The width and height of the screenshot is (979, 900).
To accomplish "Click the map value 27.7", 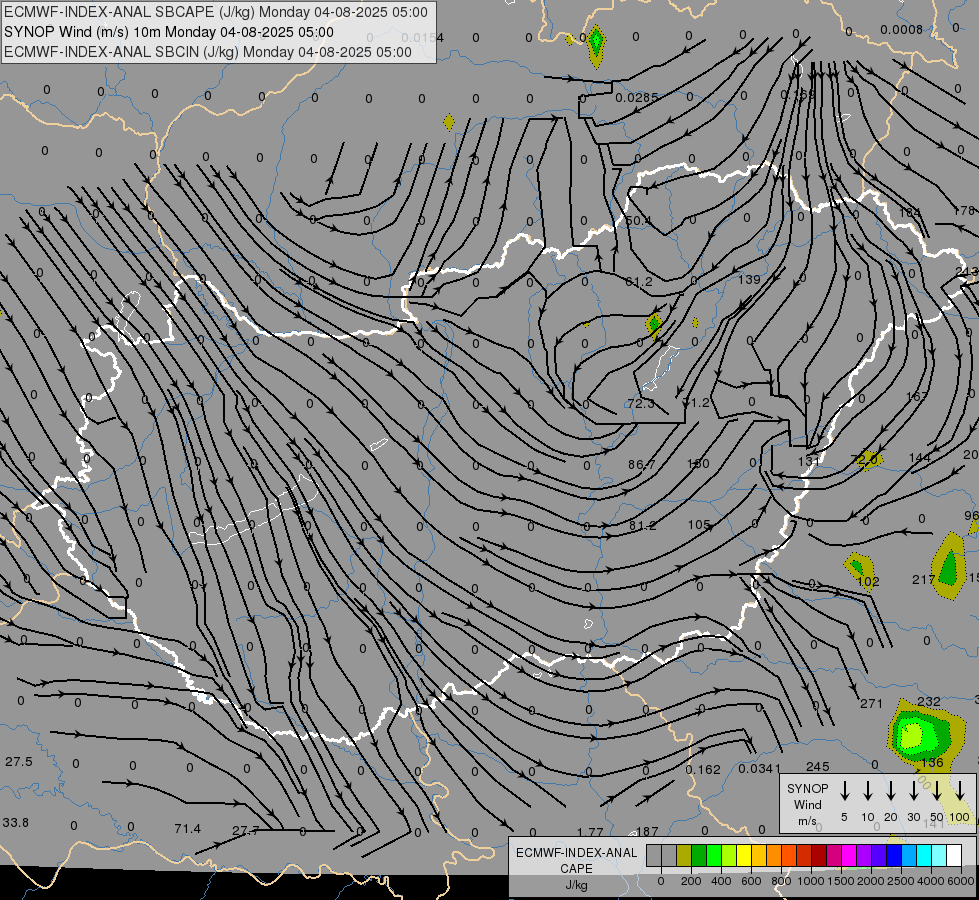I will click(245, 831).
